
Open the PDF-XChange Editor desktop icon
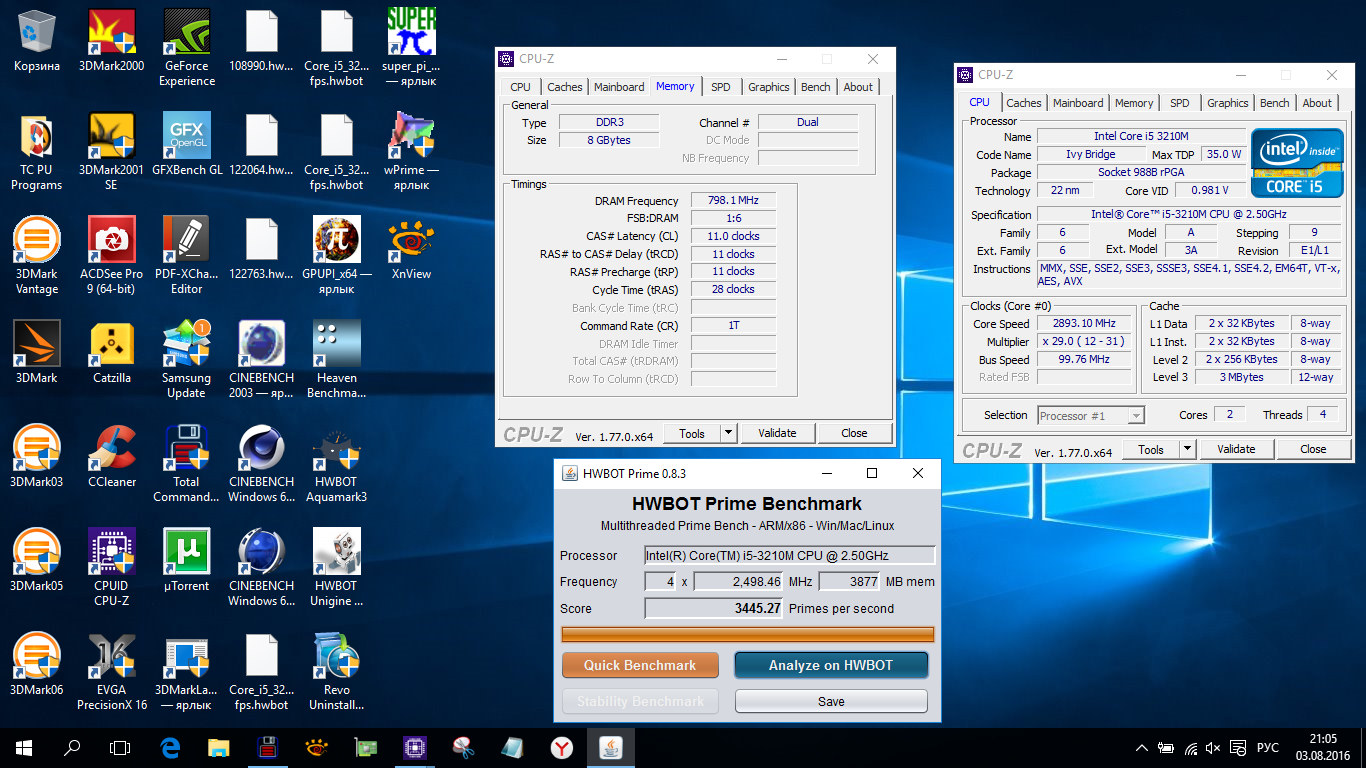coord(187,256)
